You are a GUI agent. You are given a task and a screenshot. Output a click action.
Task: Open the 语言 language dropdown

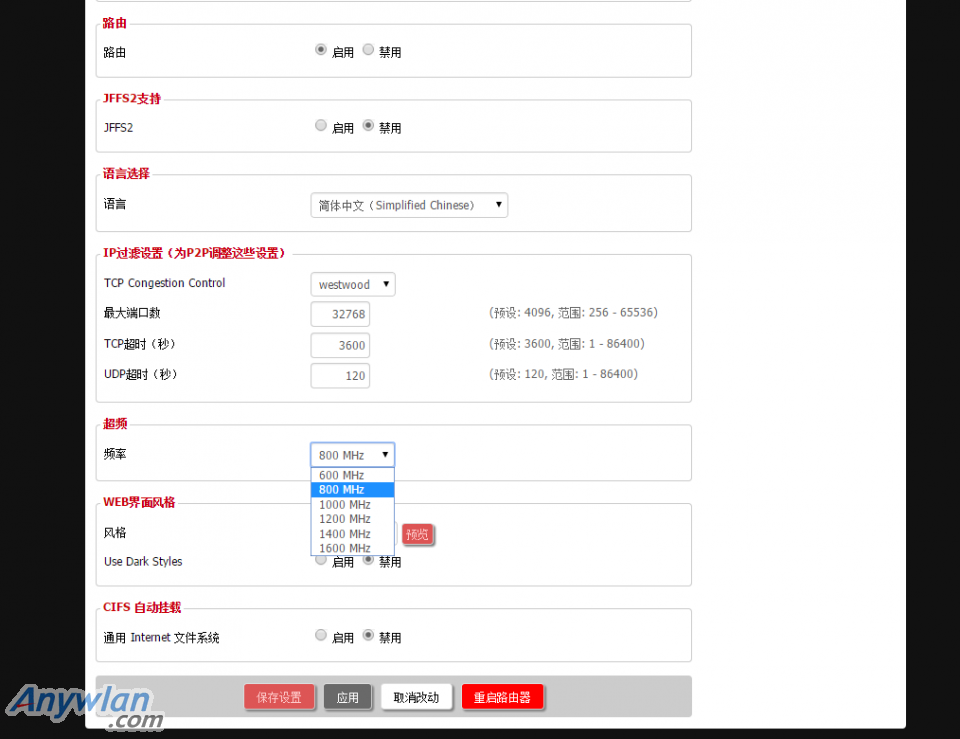coord(409,205)
